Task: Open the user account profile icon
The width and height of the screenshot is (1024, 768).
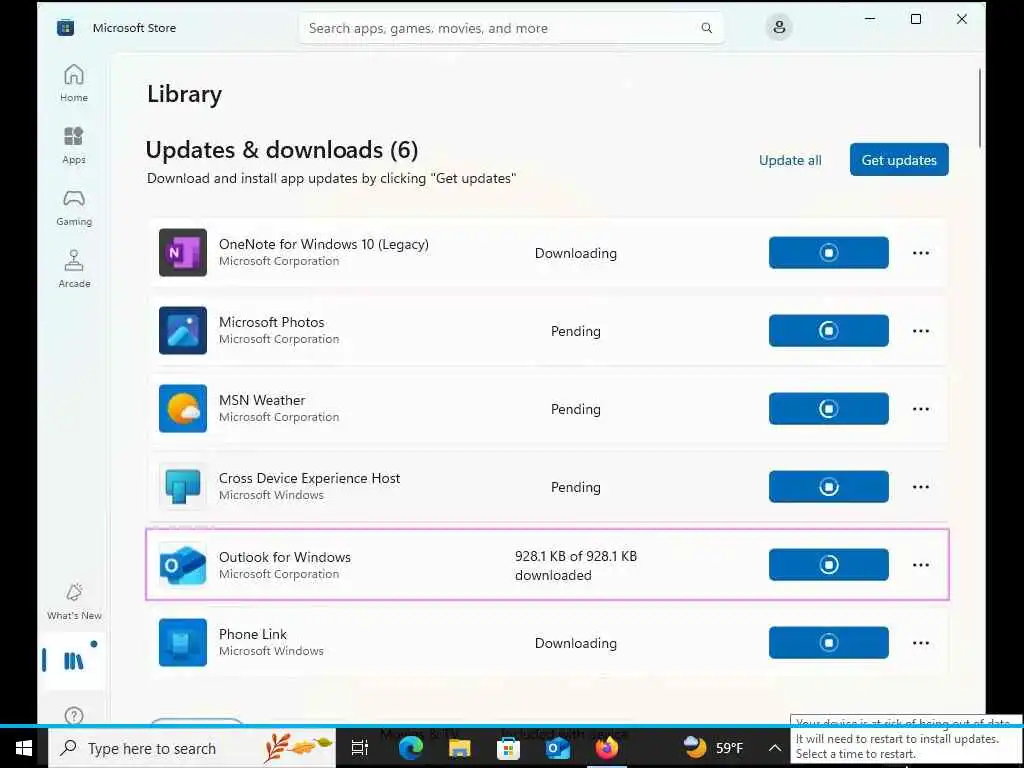Action: (x=778, y=27)
